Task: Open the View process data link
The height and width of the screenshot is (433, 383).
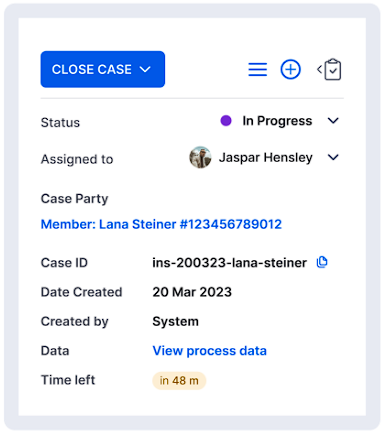Action: pos(209,351)
